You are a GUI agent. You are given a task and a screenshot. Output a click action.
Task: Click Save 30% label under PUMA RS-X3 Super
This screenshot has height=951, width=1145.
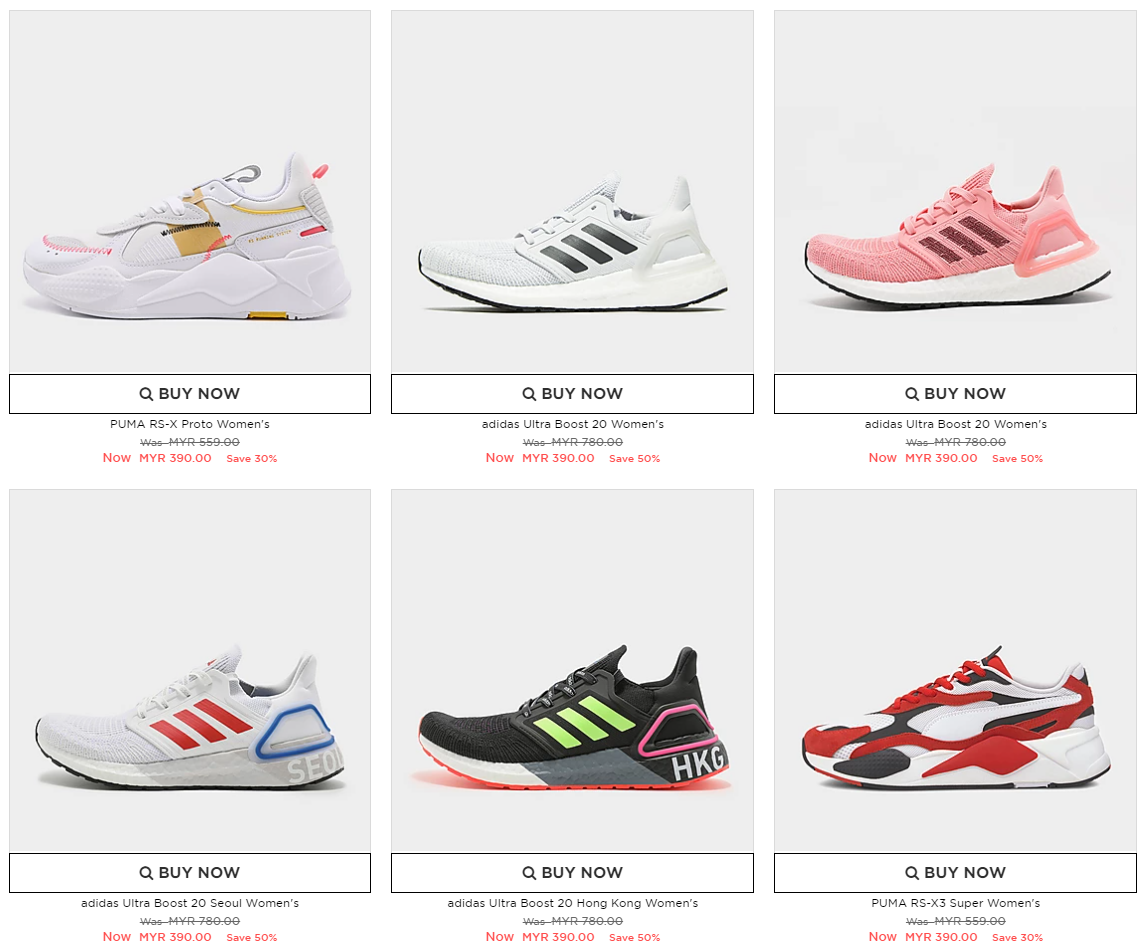(1017, 937)
